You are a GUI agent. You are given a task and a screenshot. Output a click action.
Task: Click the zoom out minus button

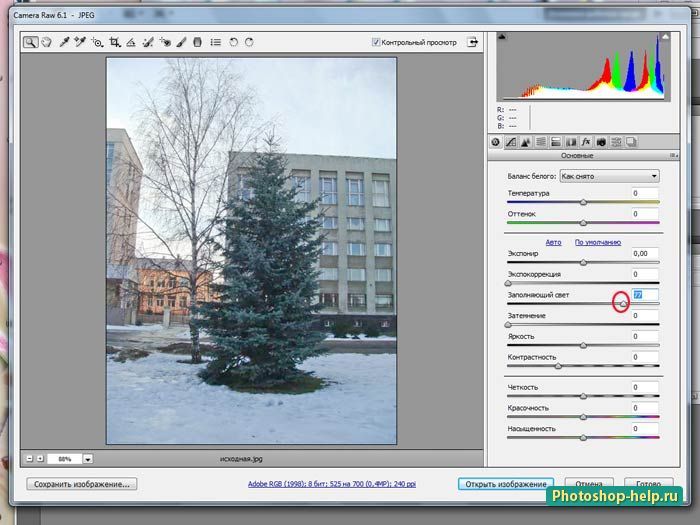pos(29,458)
